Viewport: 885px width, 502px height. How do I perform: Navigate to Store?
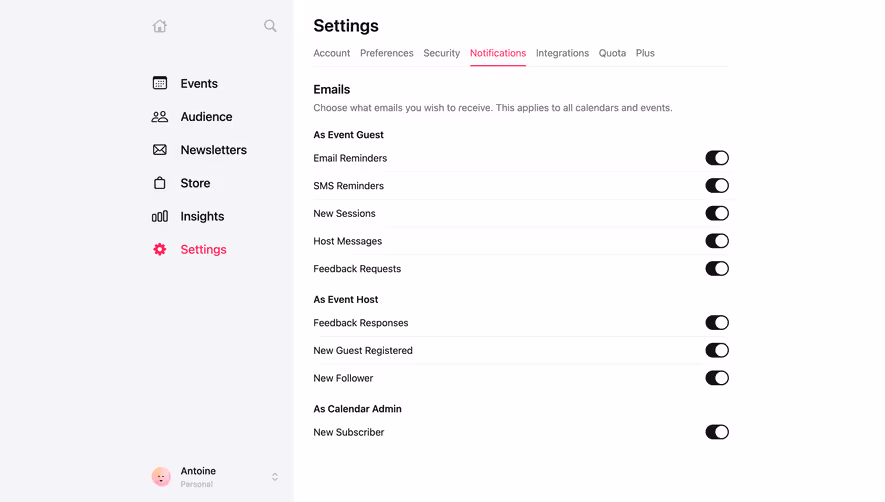click(x=195, y=184)
